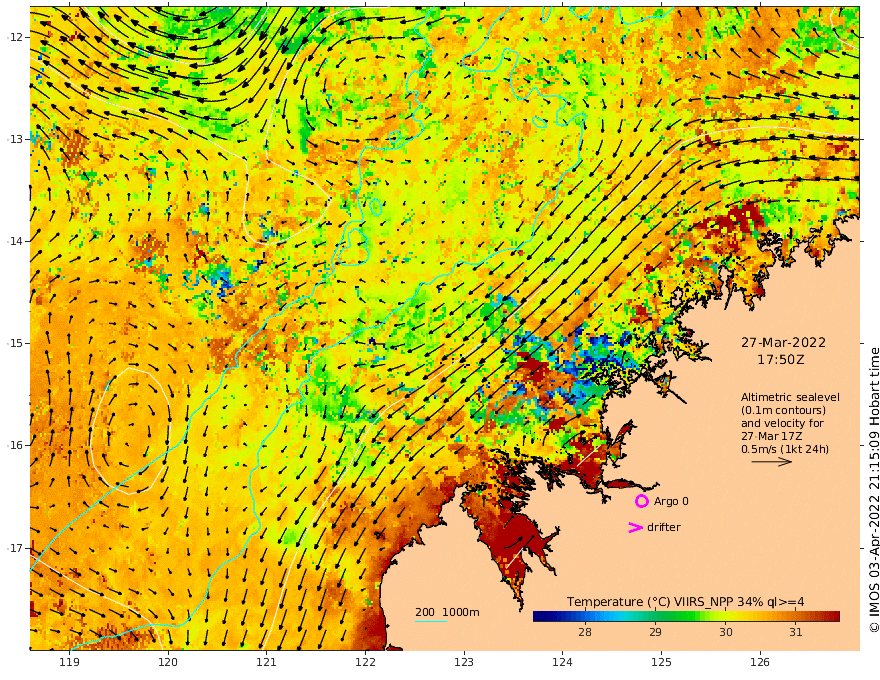Click the temperature color bar legend
Viewport: 880px width, 680px height.
coord(686,616)
